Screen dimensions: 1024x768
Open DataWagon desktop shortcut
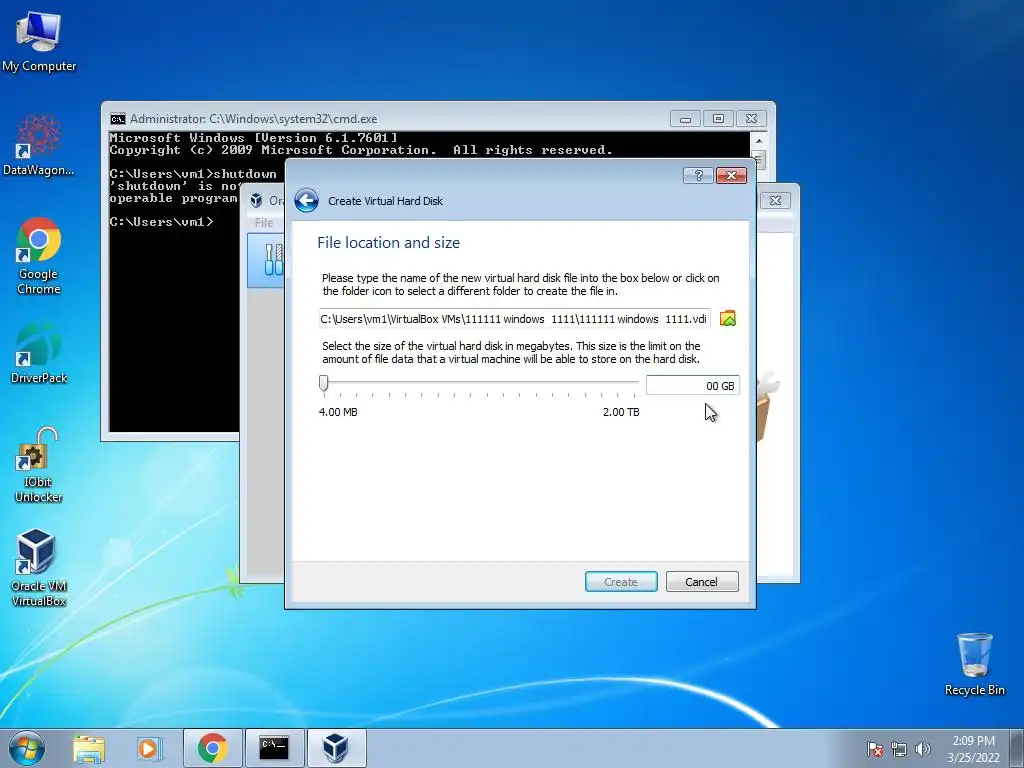pyautogui.click(x=39, y=145)
